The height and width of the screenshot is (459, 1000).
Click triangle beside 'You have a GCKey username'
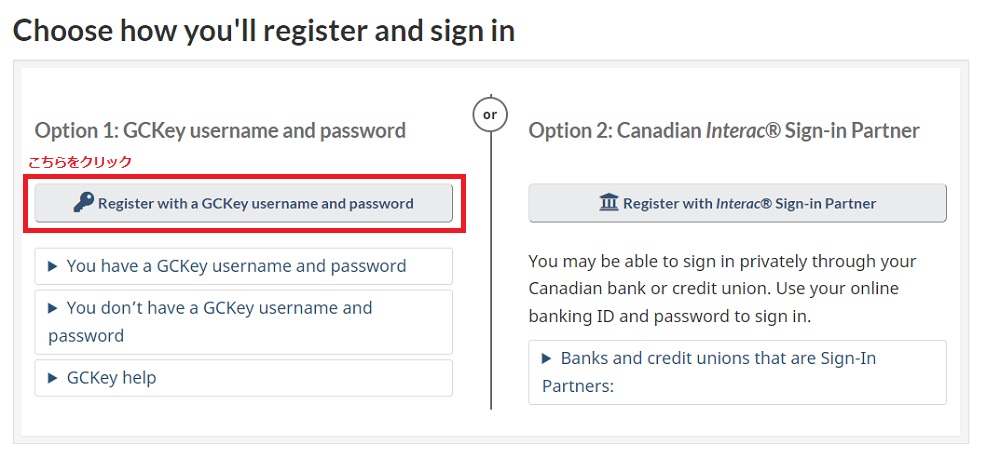coord(53,266)
